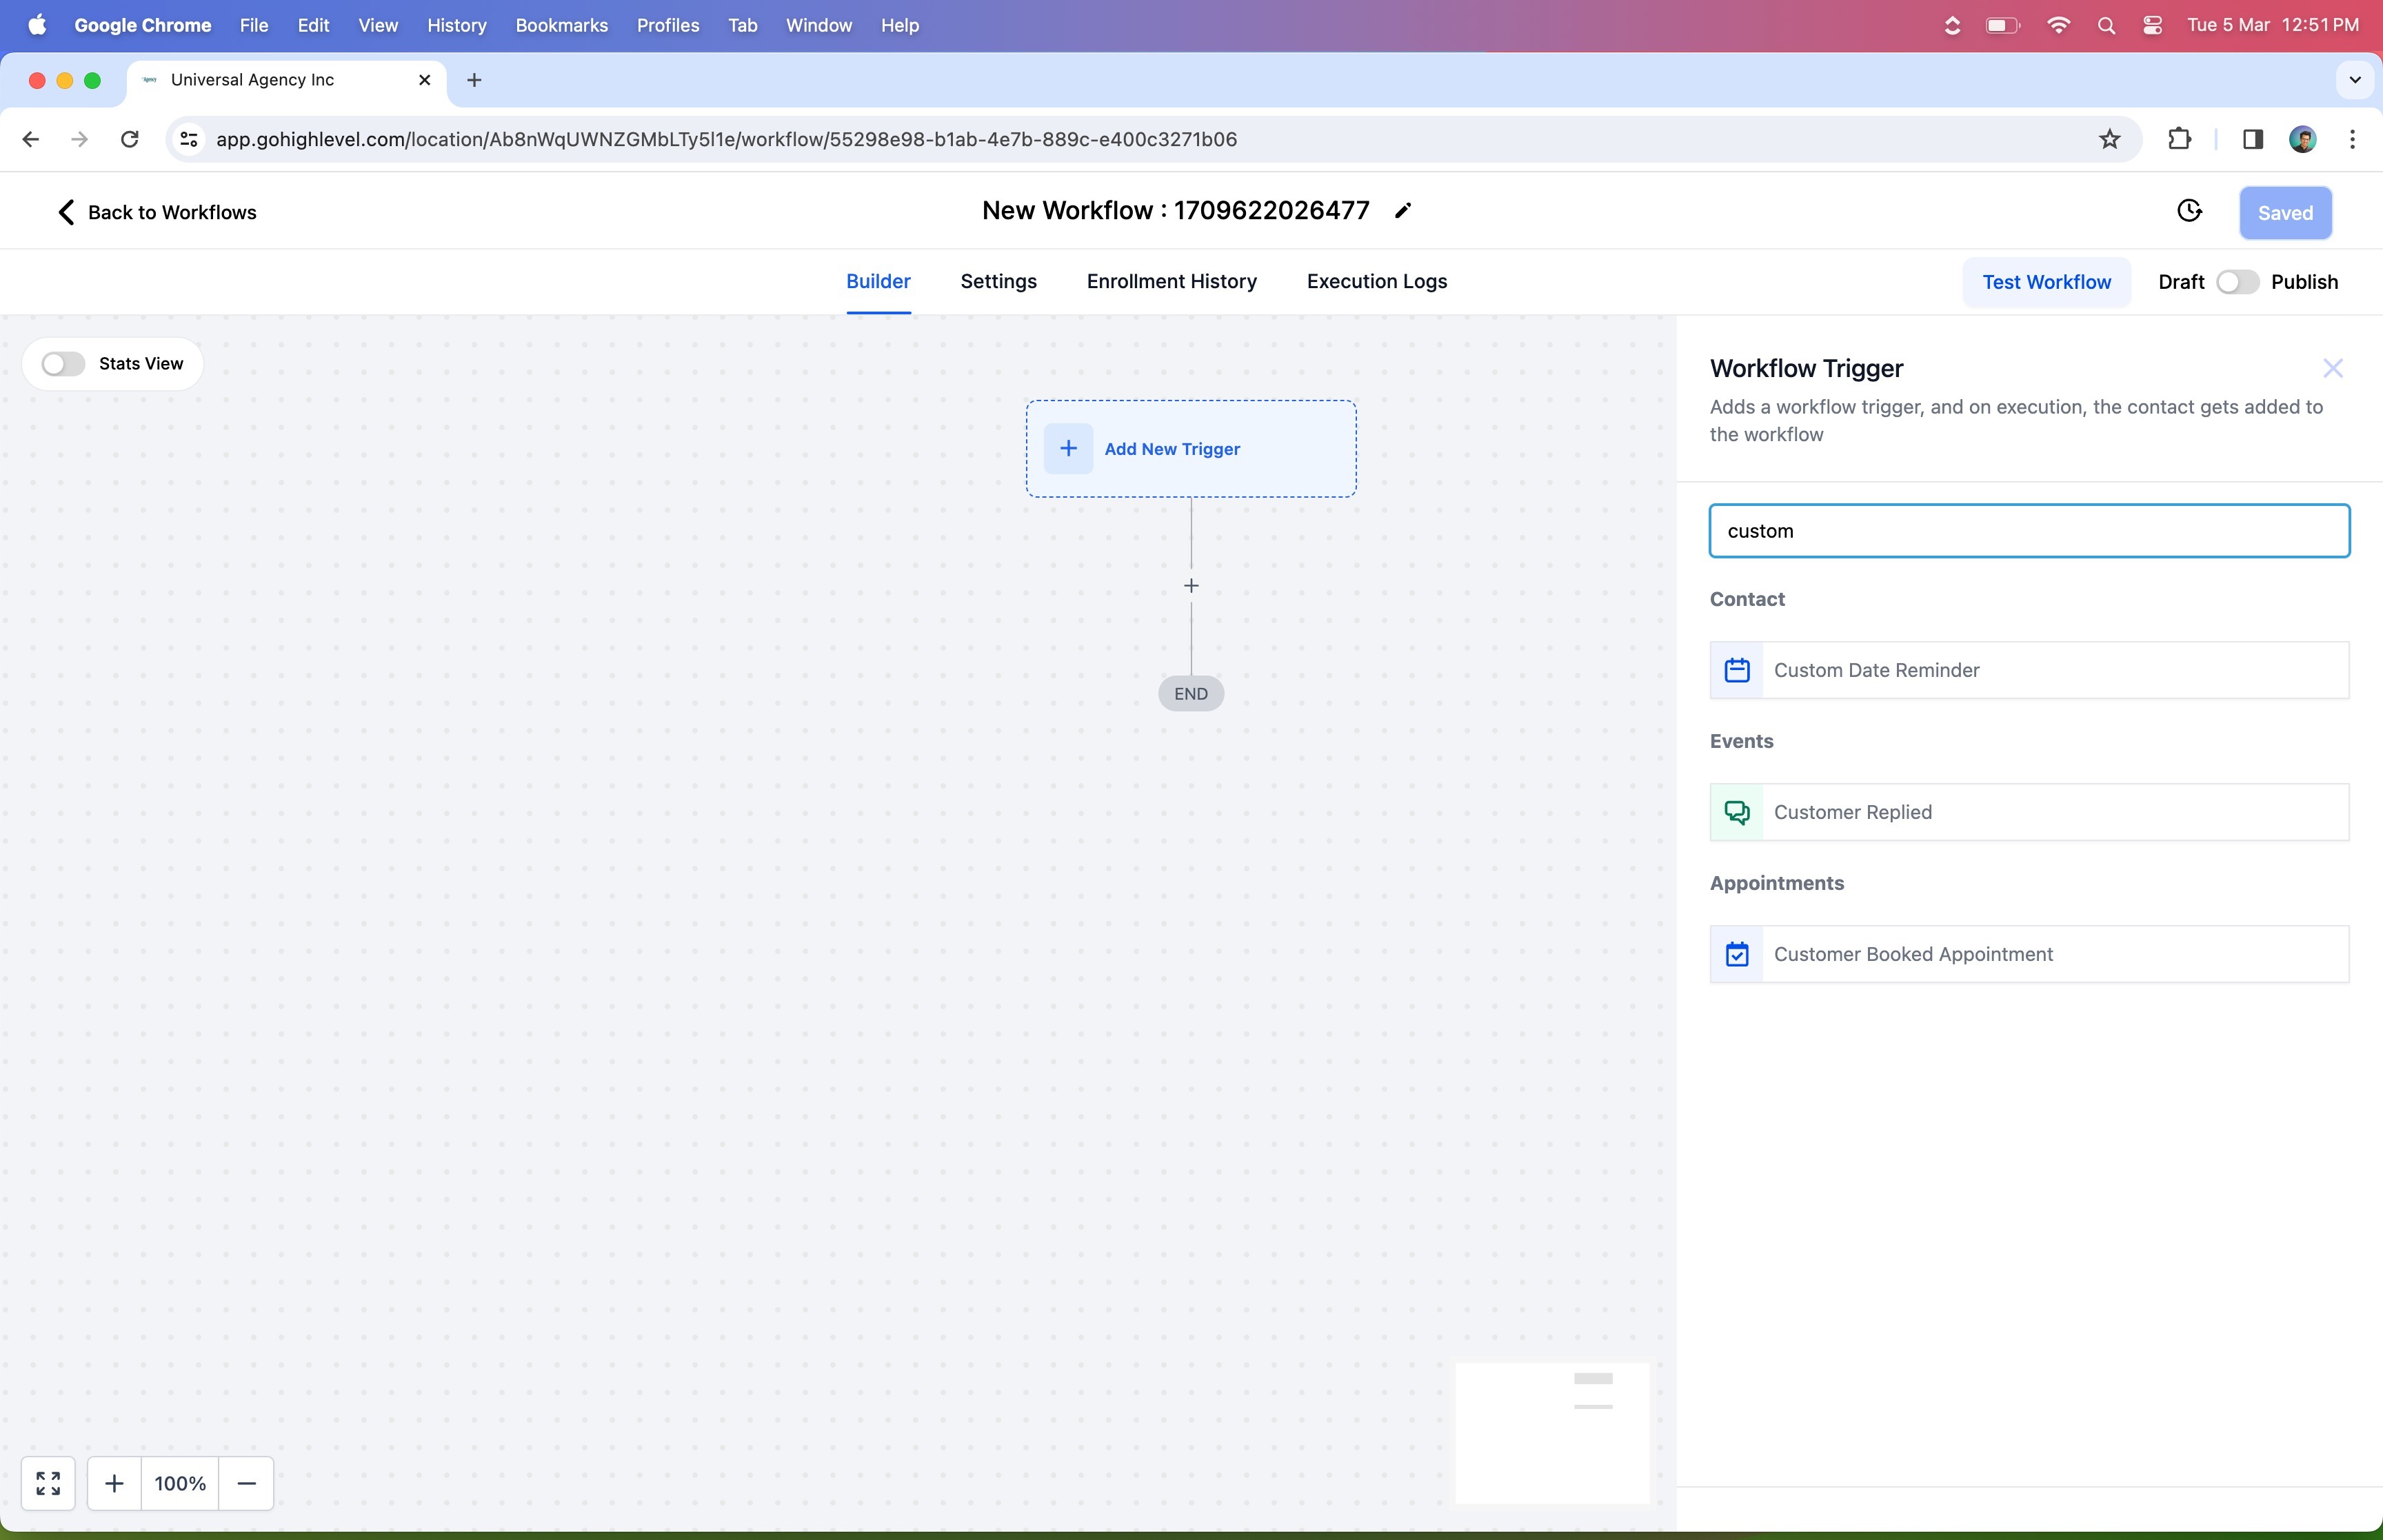The image size is (2383, 1540).
Task: Click the Test Workflow button
Action: click(x=2046, y=282)
